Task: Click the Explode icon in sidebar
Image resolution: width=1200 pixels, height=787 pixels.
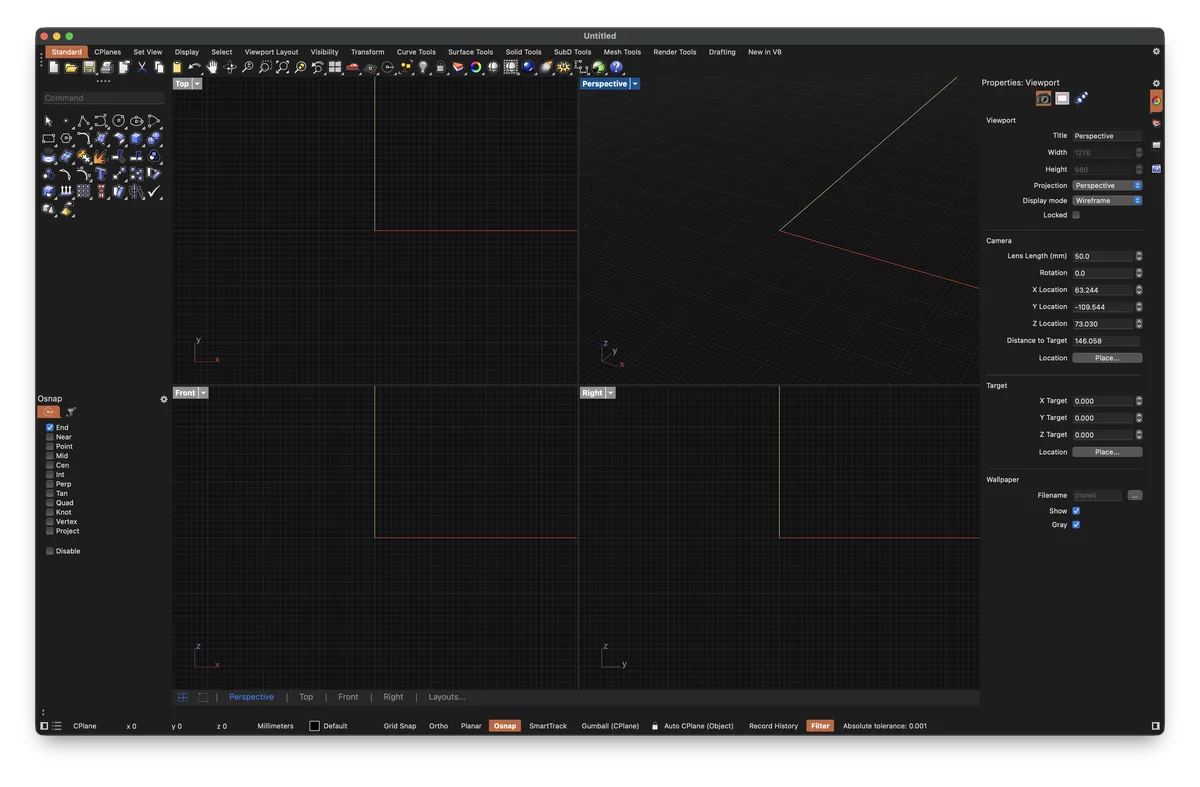Action: click(x=100, y=157)
